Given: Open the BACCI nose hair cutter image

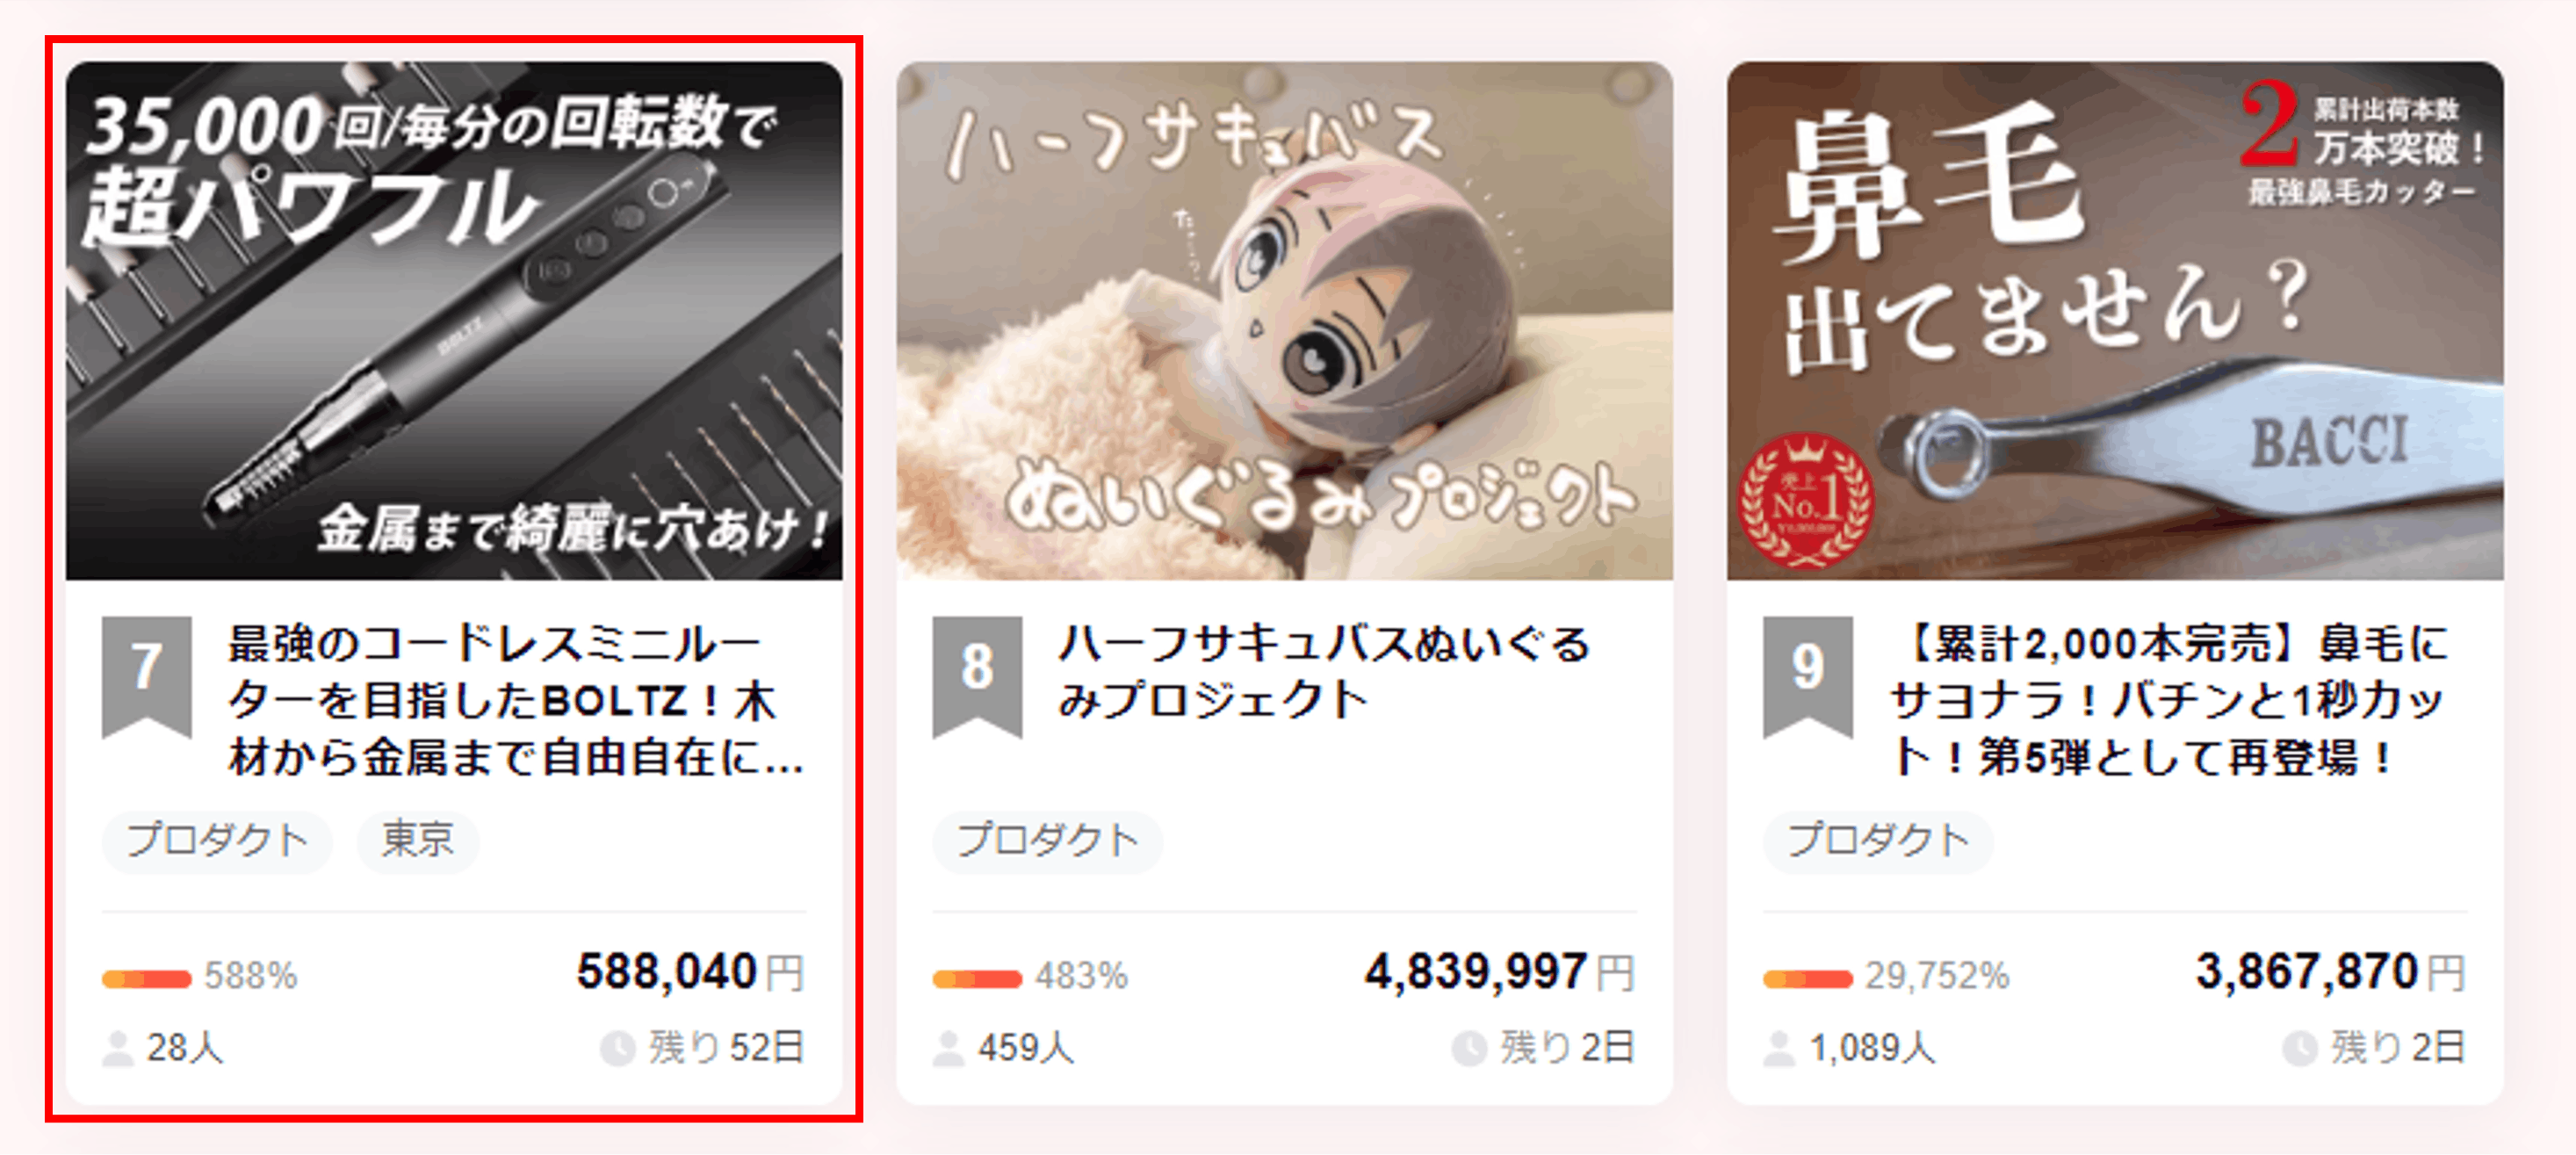Looking at the screenshot, I should coord(2115,321).
